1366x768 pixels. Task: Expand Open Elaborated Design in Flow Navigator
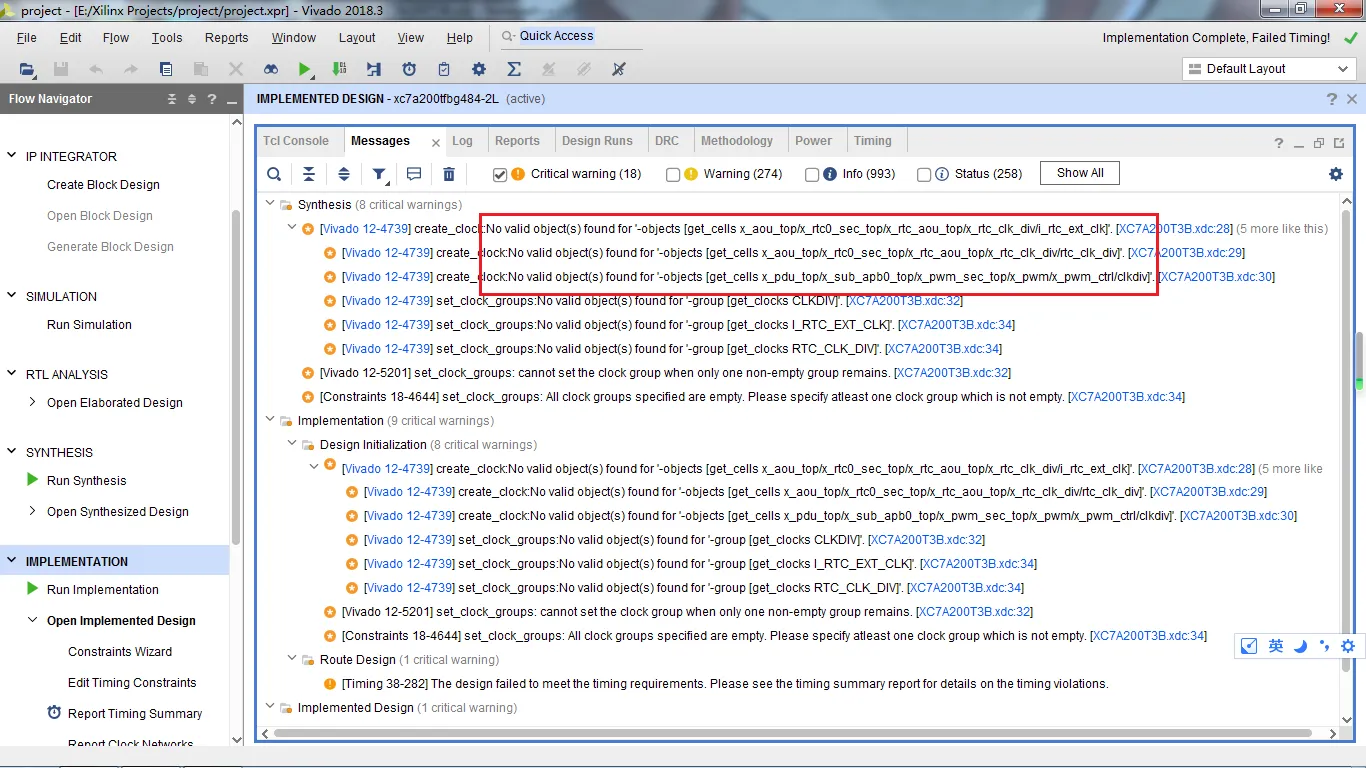tap(33, 403)
